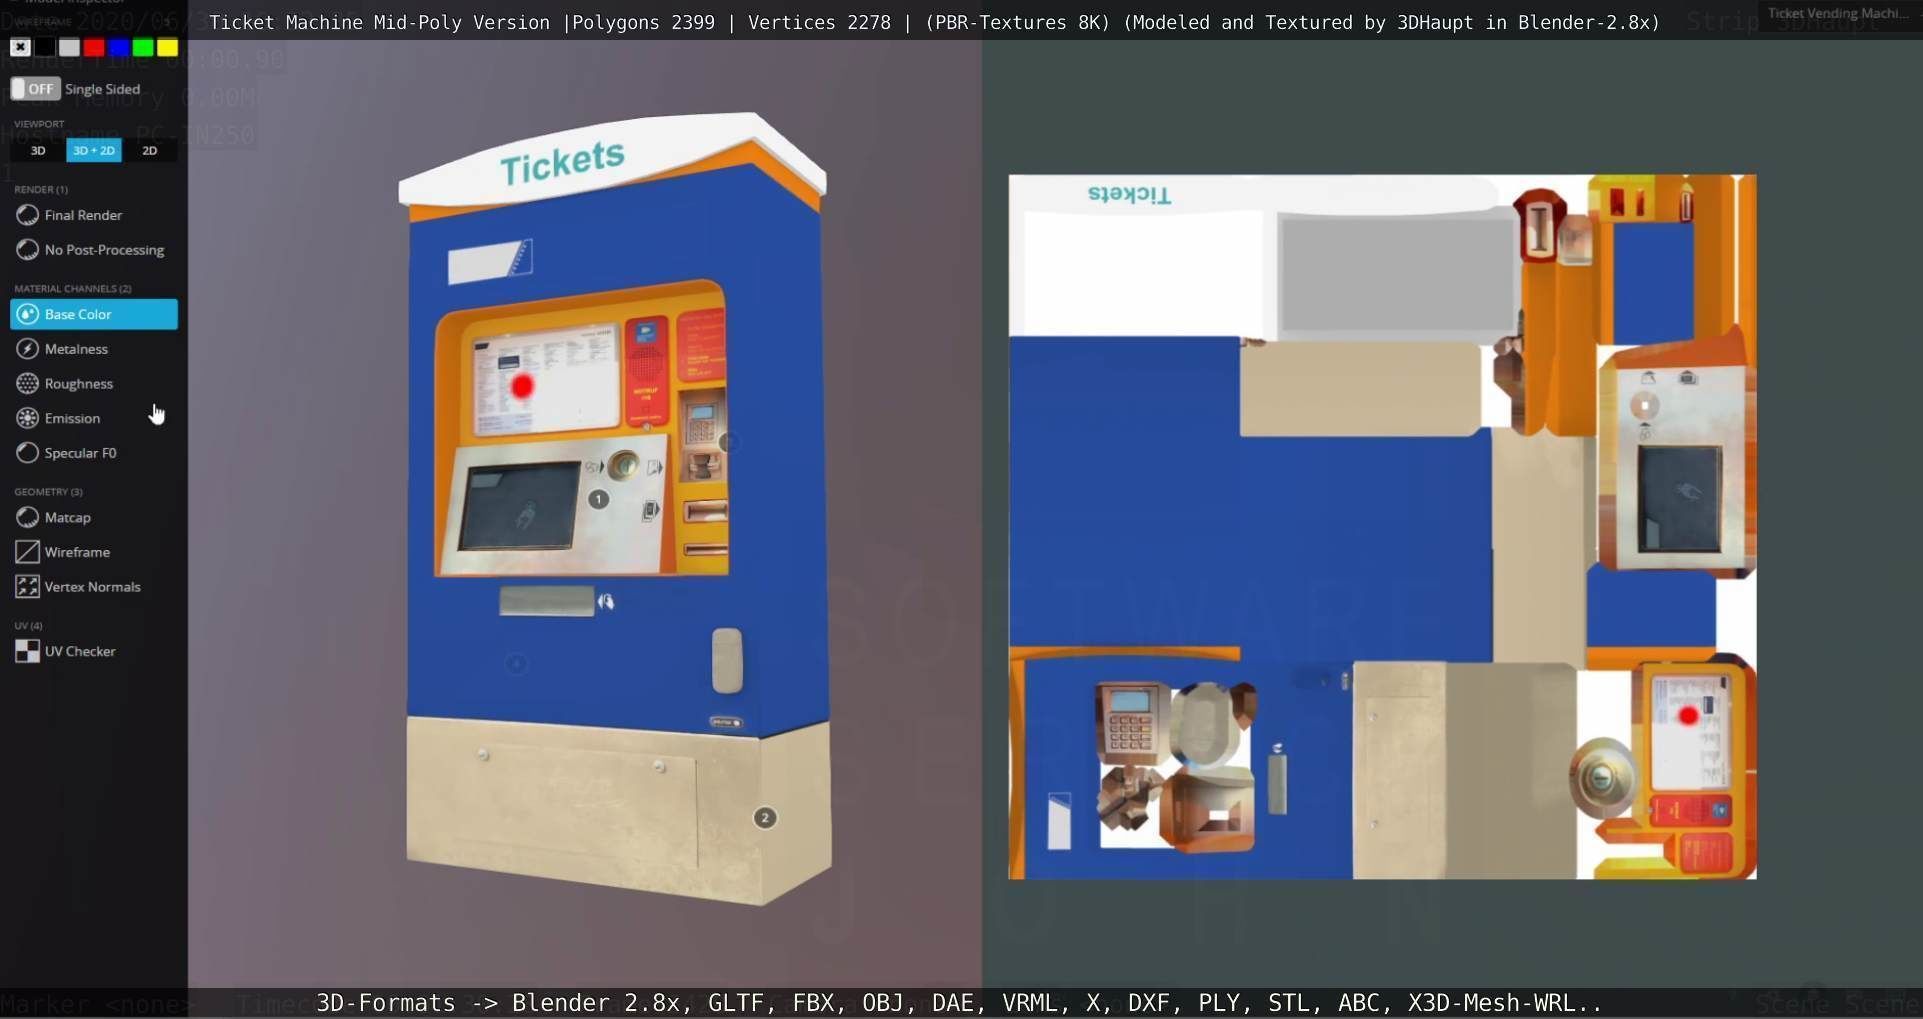Click the RENDER (1) section header
The image size is (1923, 1019).
41,189
